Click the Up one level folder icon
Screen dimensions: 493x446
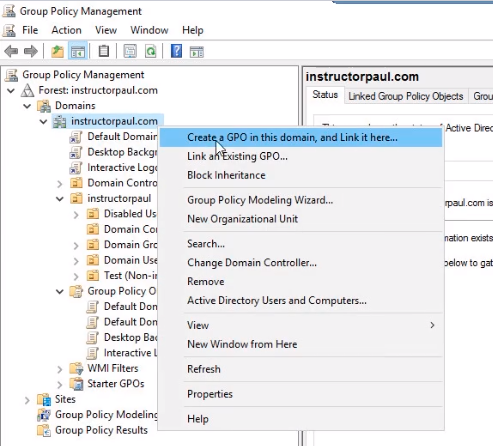[x=57, y=52]
